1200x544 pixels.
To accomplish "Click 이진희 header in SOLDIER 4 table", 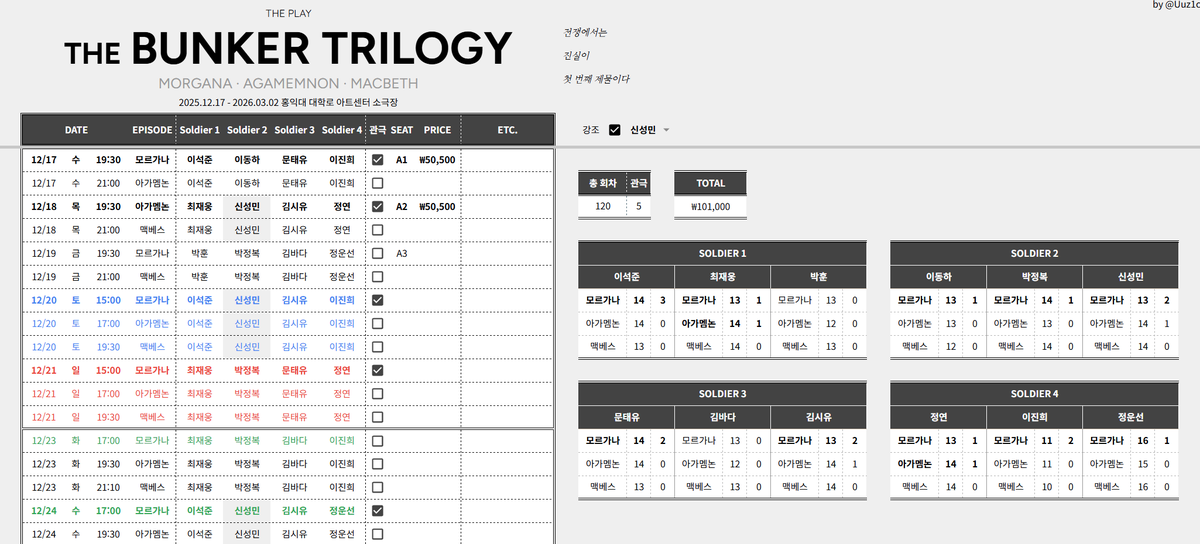I will [x=1034, y=417].
